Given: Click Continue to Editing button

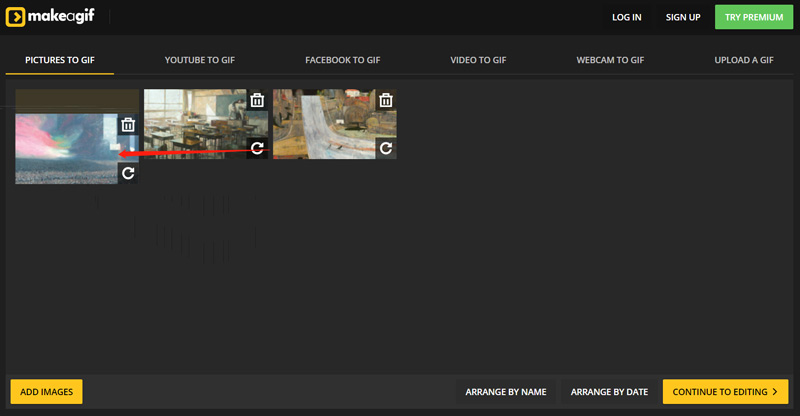Looking at the screenshot, I should [725, 392].
